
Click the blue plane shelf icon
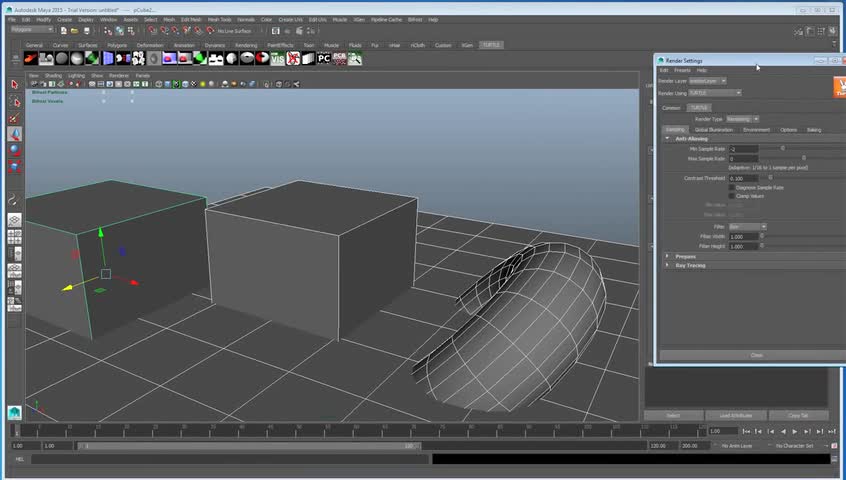pos(108,58)
